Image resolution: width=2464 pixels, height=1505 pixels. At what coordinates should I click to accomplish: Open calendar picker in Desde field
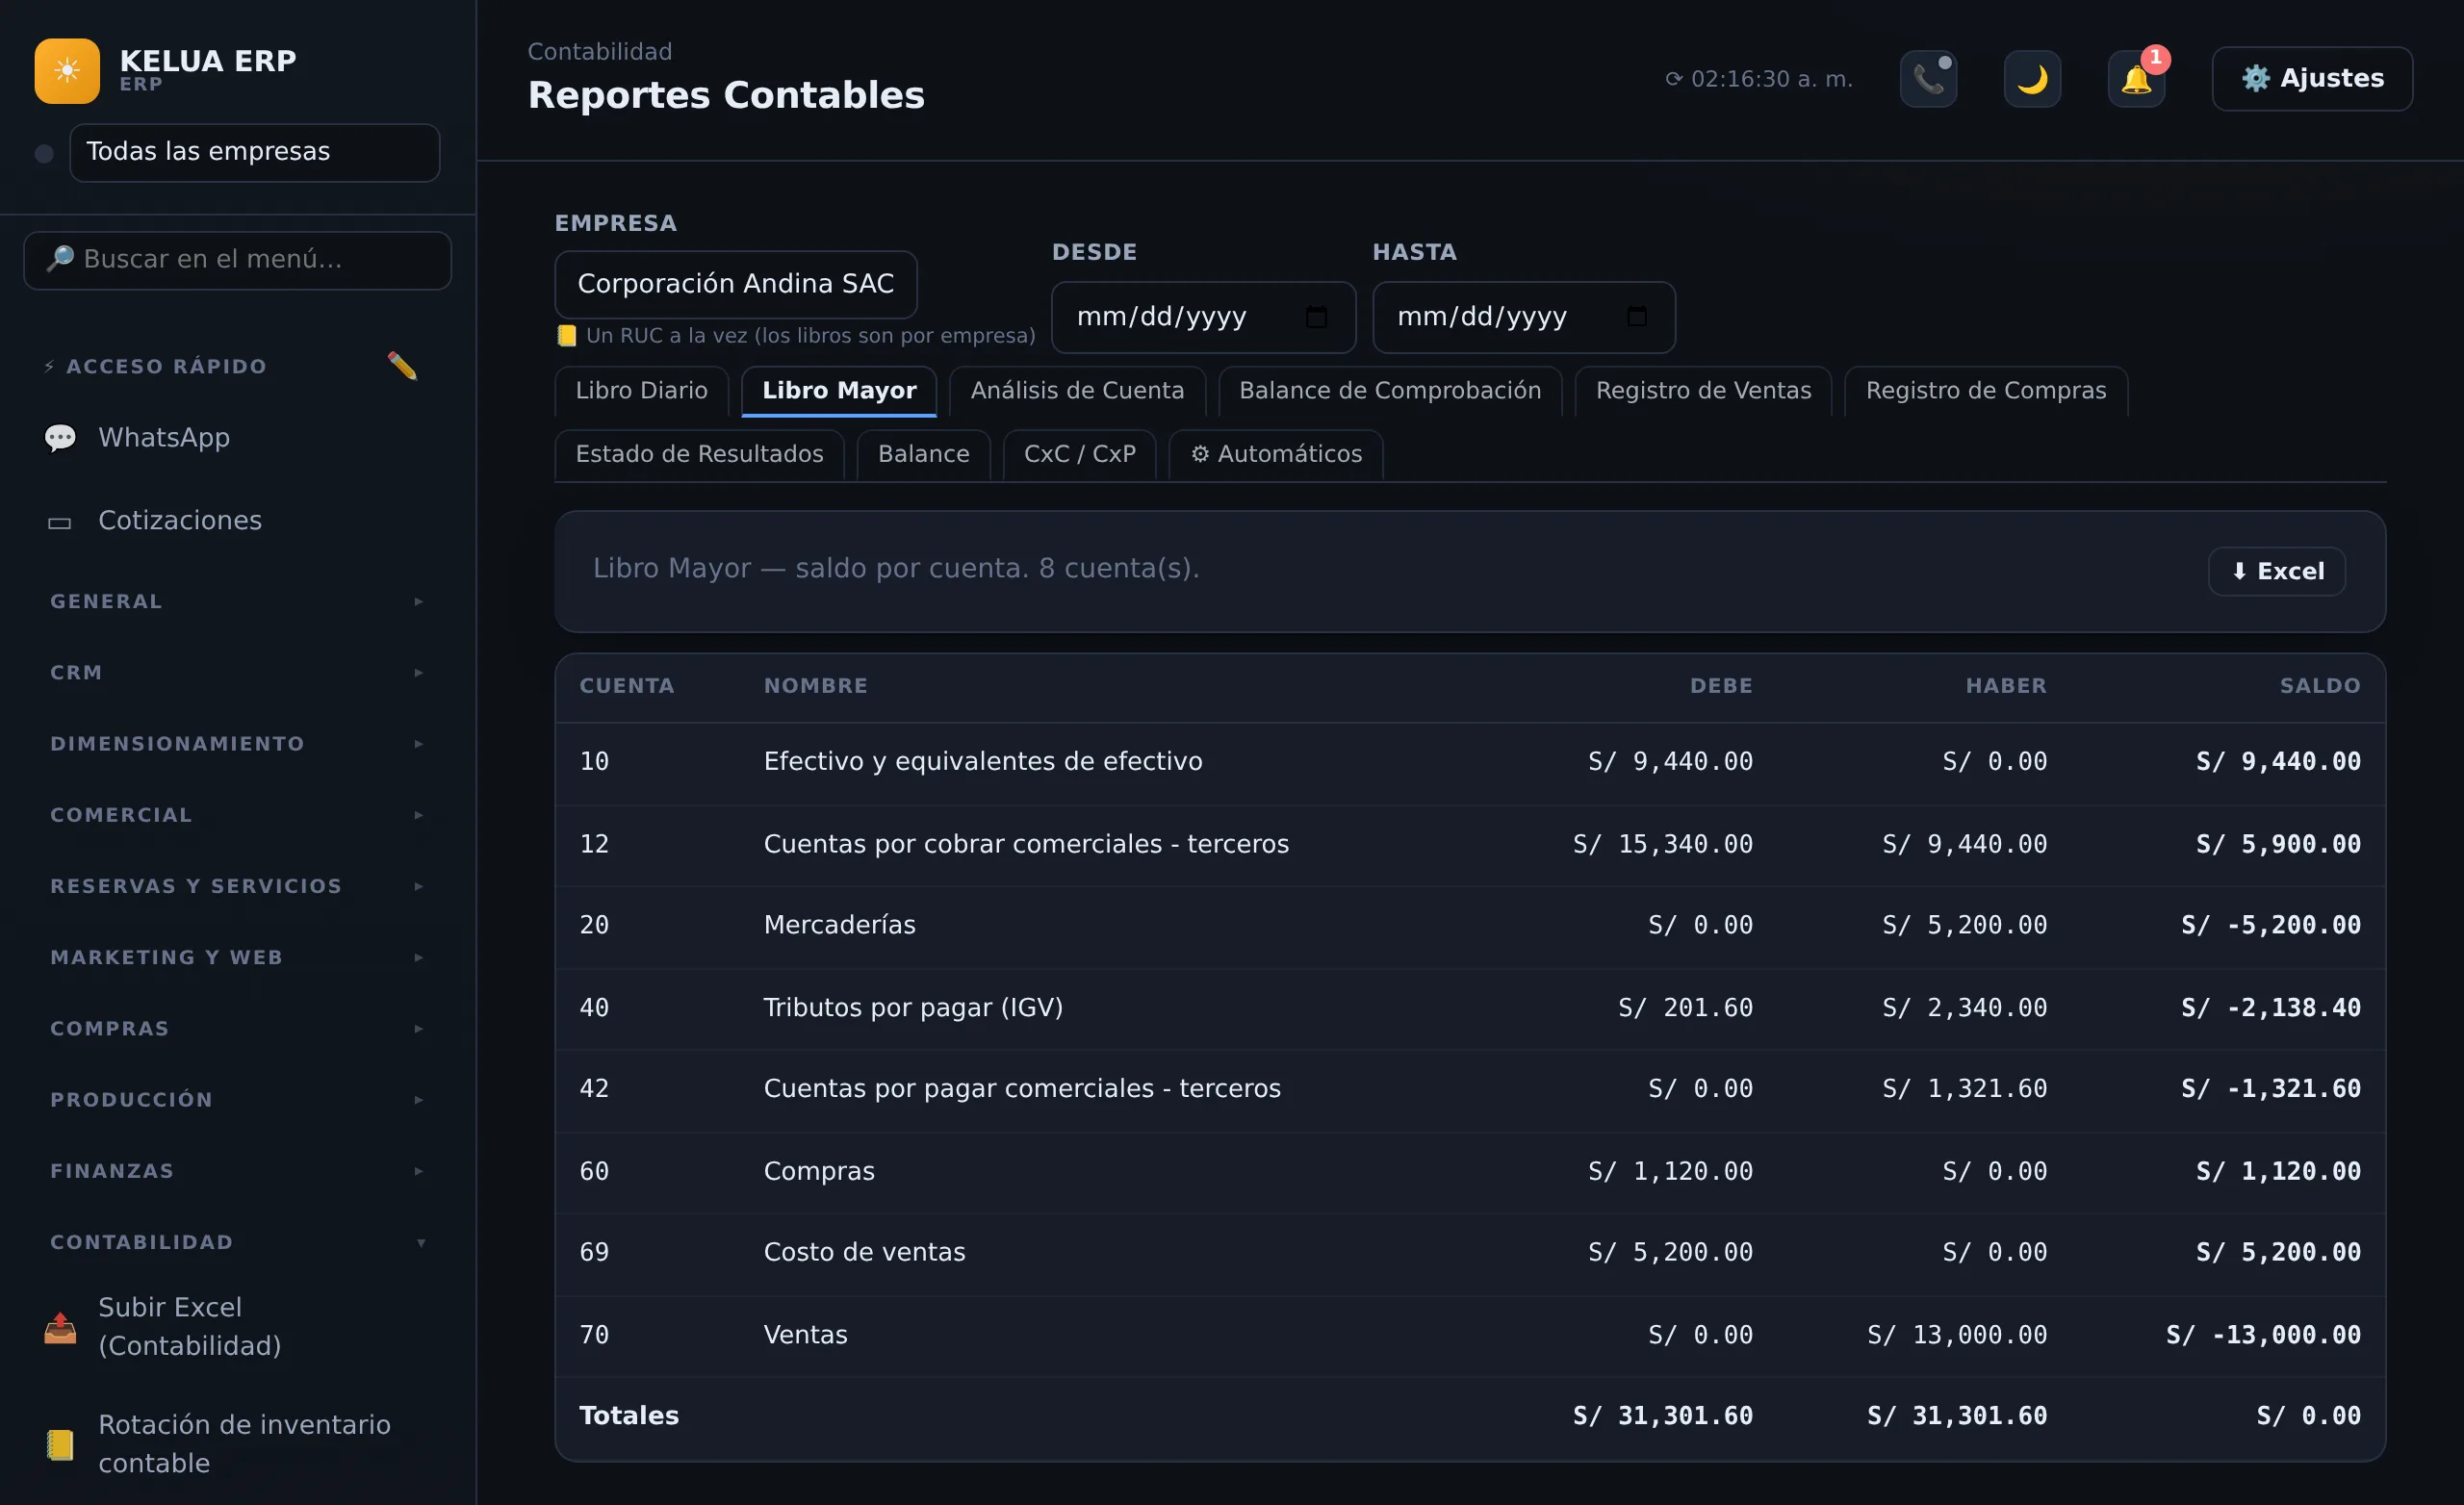point(1316,317)
